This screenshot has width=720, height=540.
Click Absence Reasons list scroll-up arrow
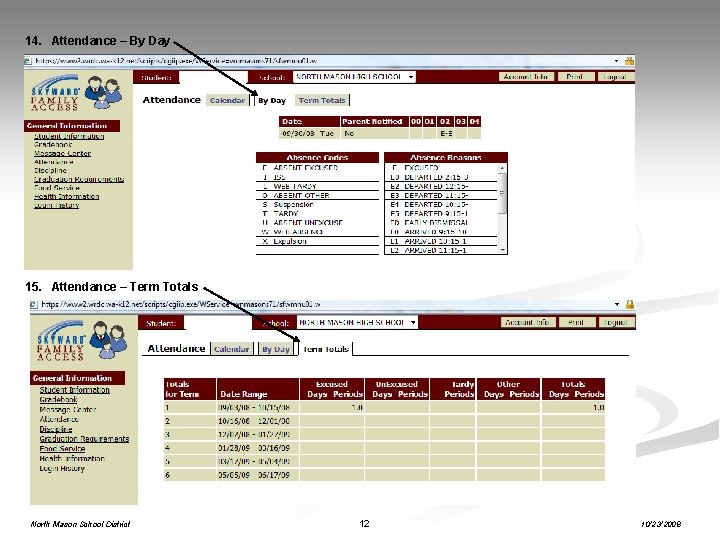(502, 168)
